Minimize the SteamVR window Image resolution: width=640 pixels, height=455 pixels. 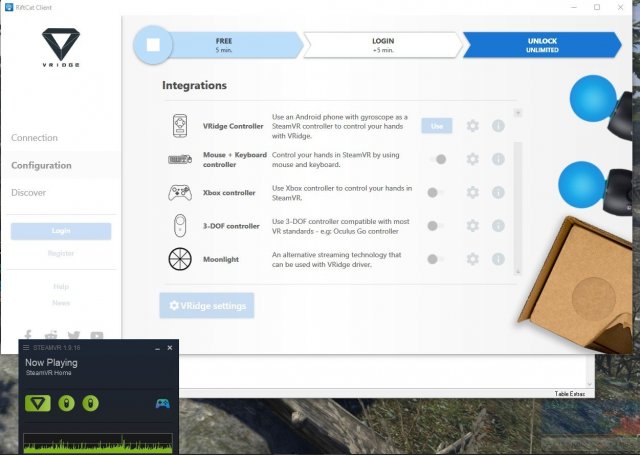[158, 348]
